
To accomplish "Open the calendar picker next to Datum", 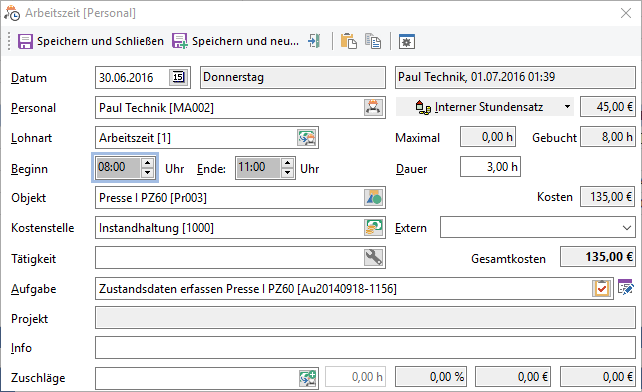I will tap(179, 77).
